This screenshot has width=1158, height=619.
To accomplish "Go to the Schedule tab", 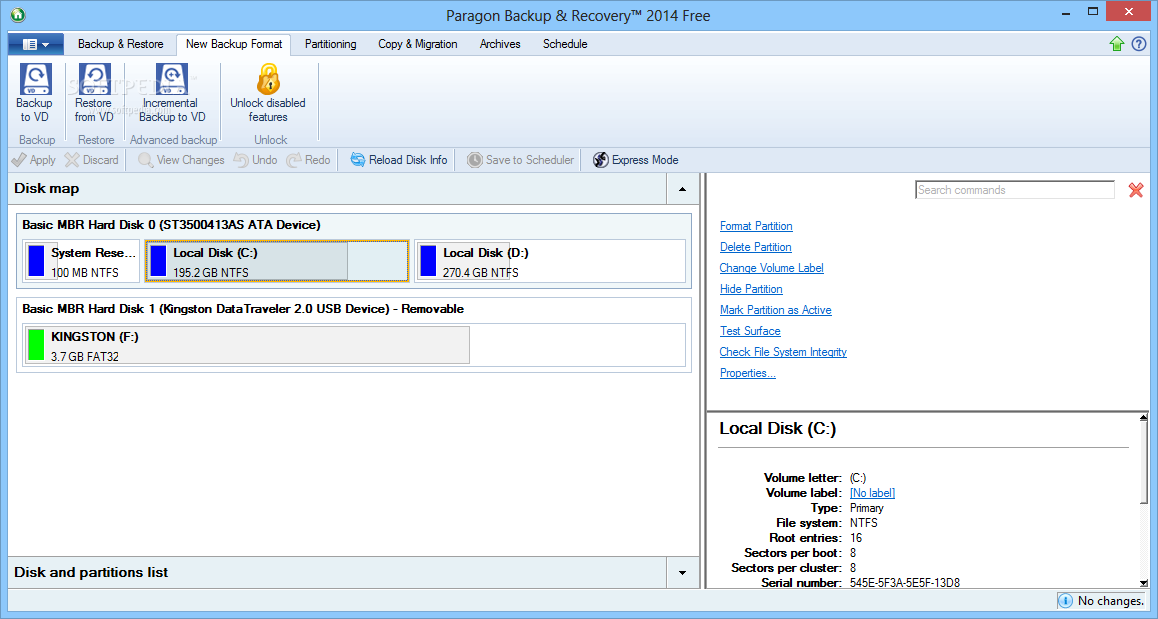I will pos(565,44).
